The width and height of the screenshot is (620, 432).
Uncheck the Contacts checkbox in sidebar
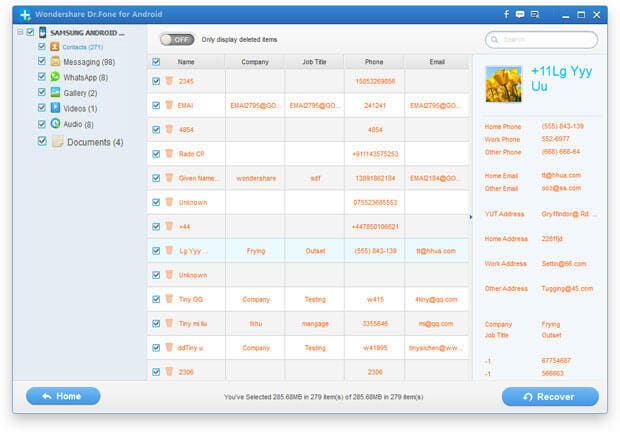pos(42,46)
